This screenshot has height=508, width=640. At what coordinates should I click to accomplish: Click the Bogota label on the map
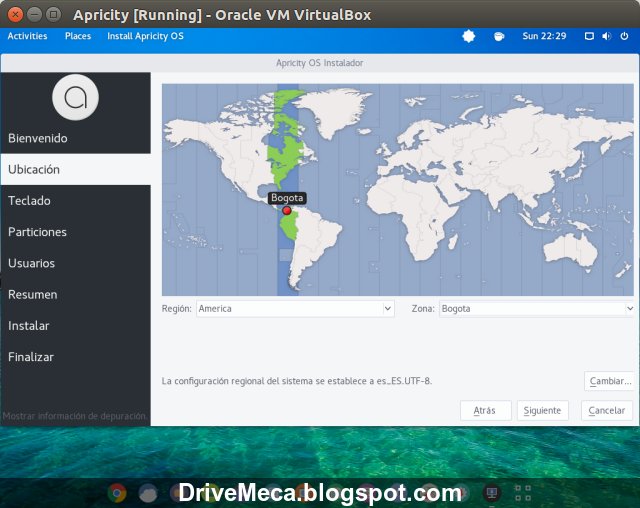[x=287, y=198]
